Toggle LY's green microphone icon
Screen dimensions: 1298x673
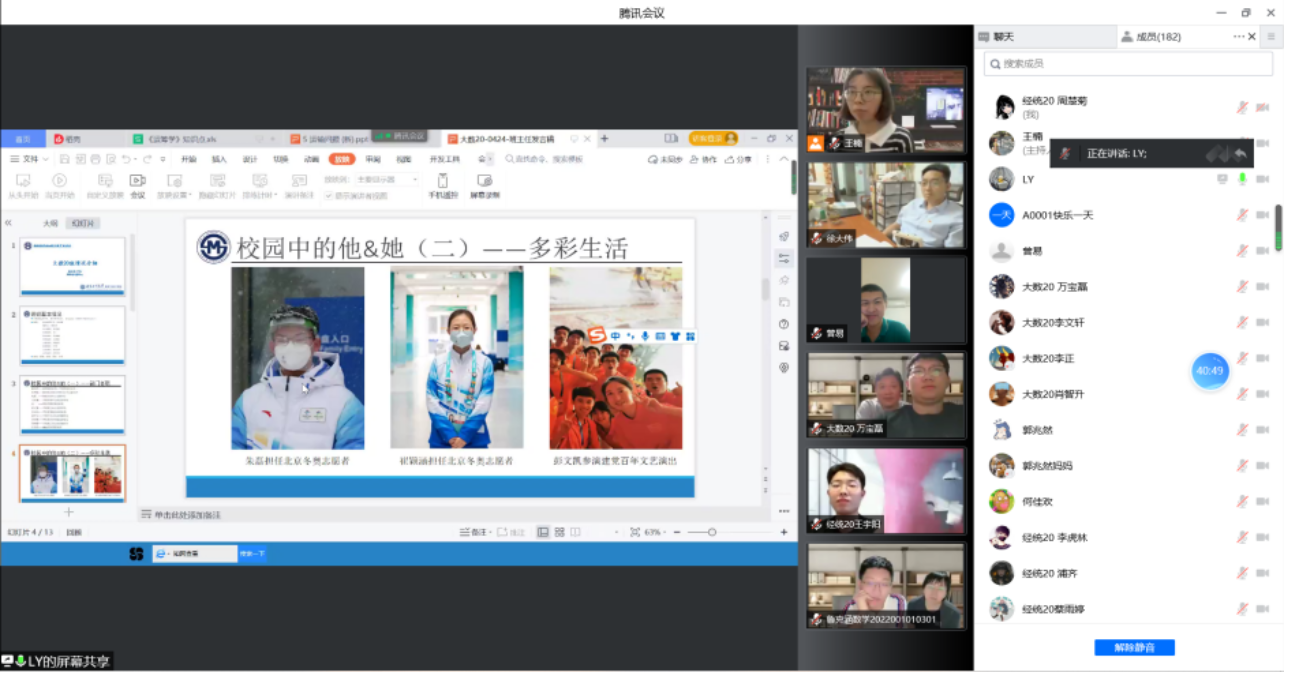coord(1242,179)
